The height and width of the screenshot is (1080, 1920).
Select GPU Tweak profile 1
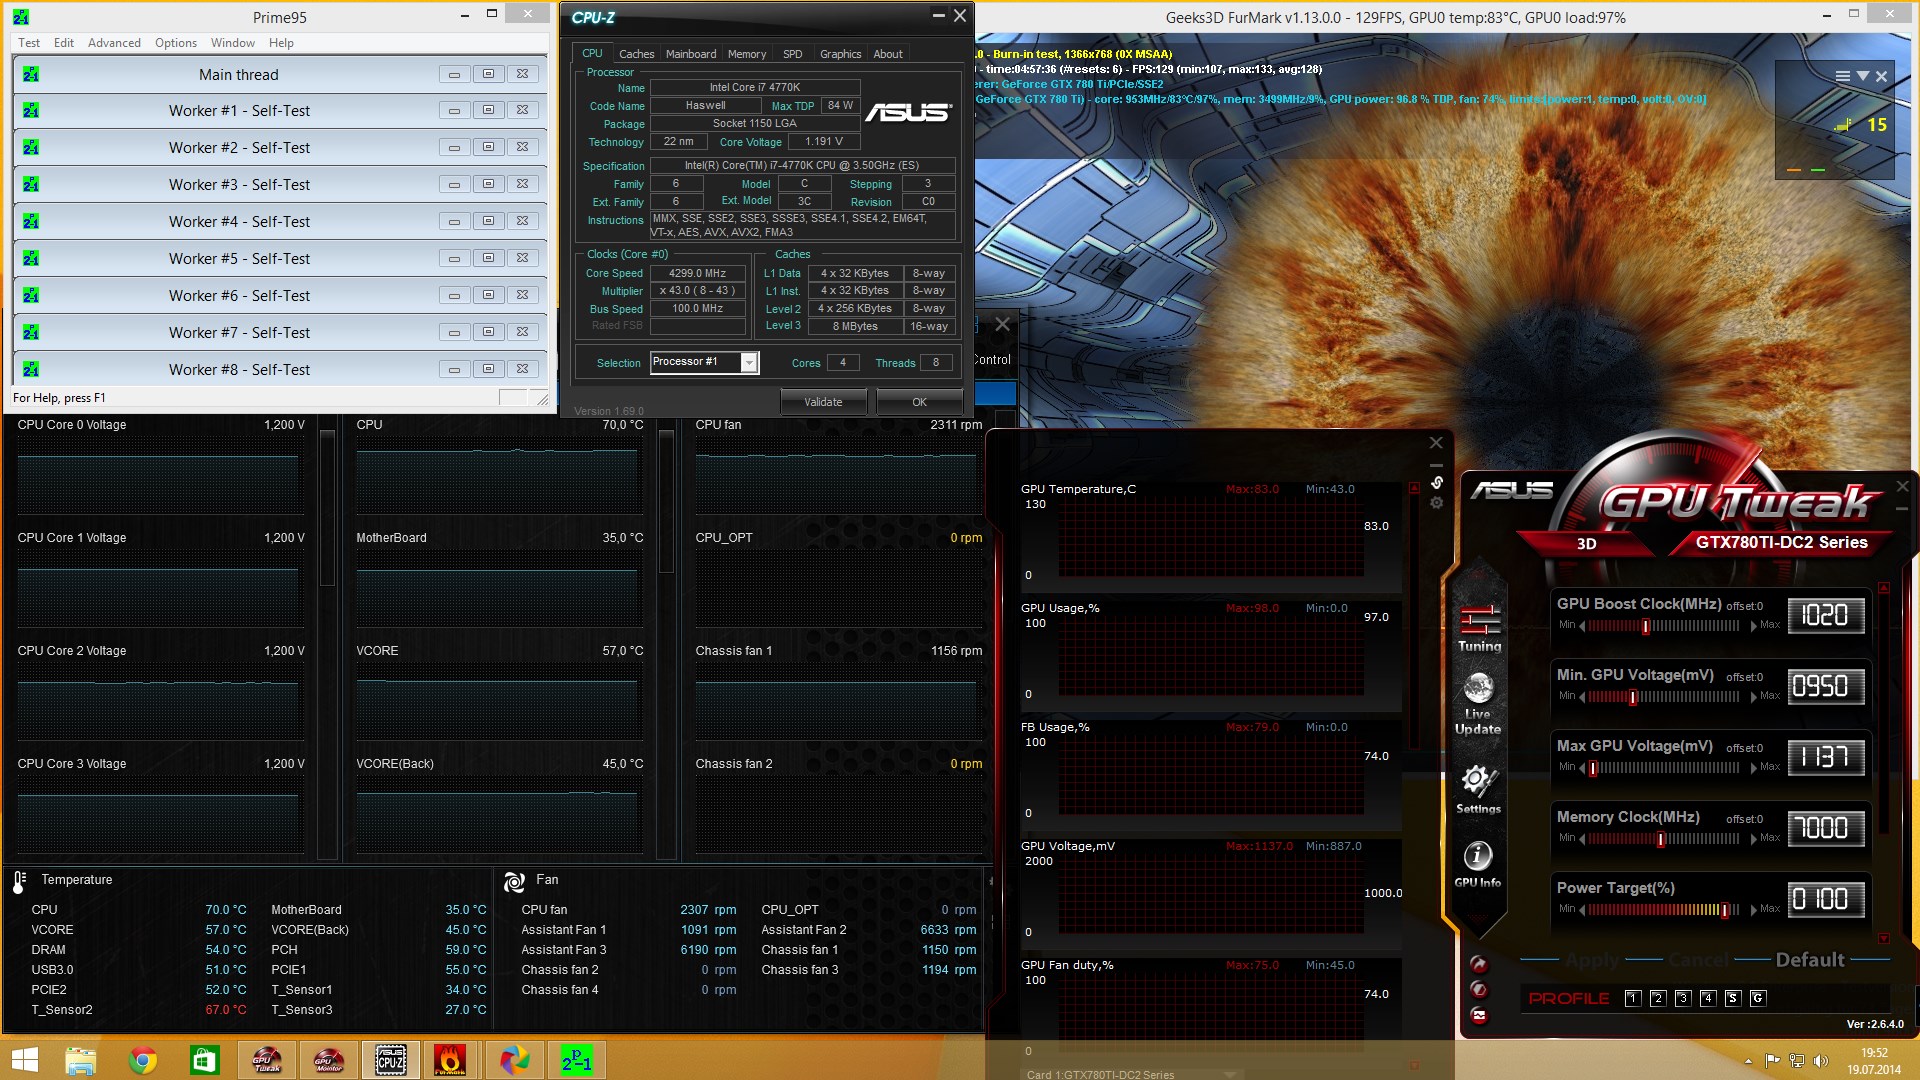coord(1633,998)
